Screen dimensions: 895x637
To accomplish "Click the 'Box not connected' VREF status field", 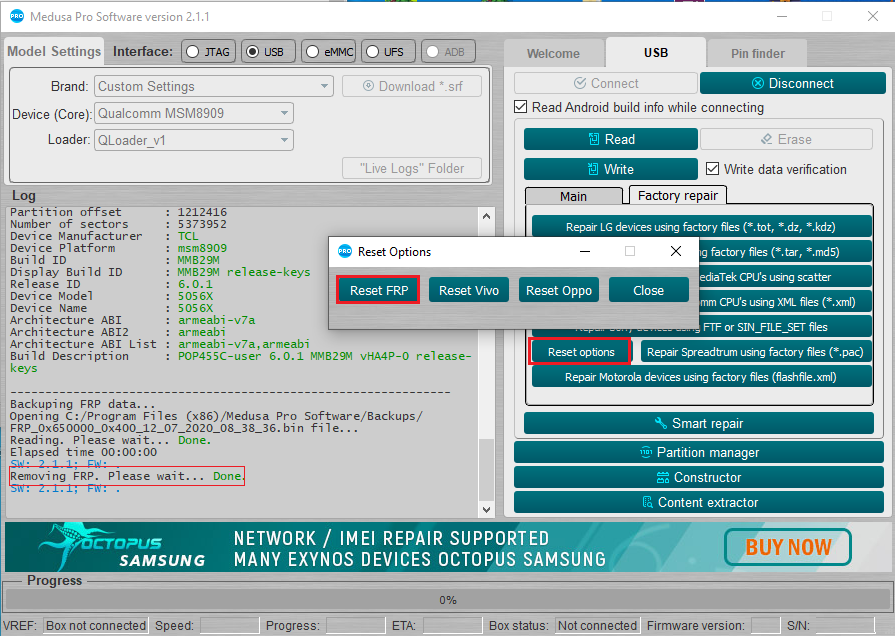I will [95, 626].
